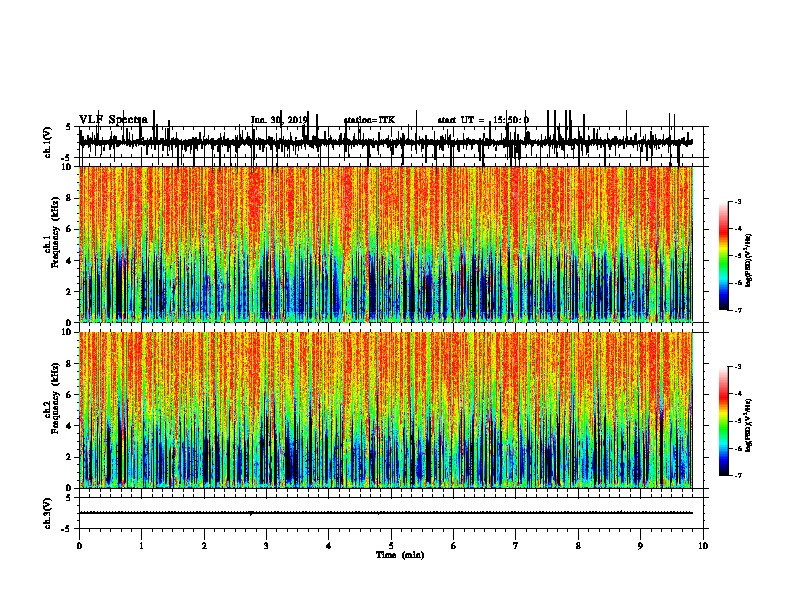This screenshot has width=792, height=612.
Task: Click the "6" kHz tick of ch.2 spectrogram
Action: point(70,395)
